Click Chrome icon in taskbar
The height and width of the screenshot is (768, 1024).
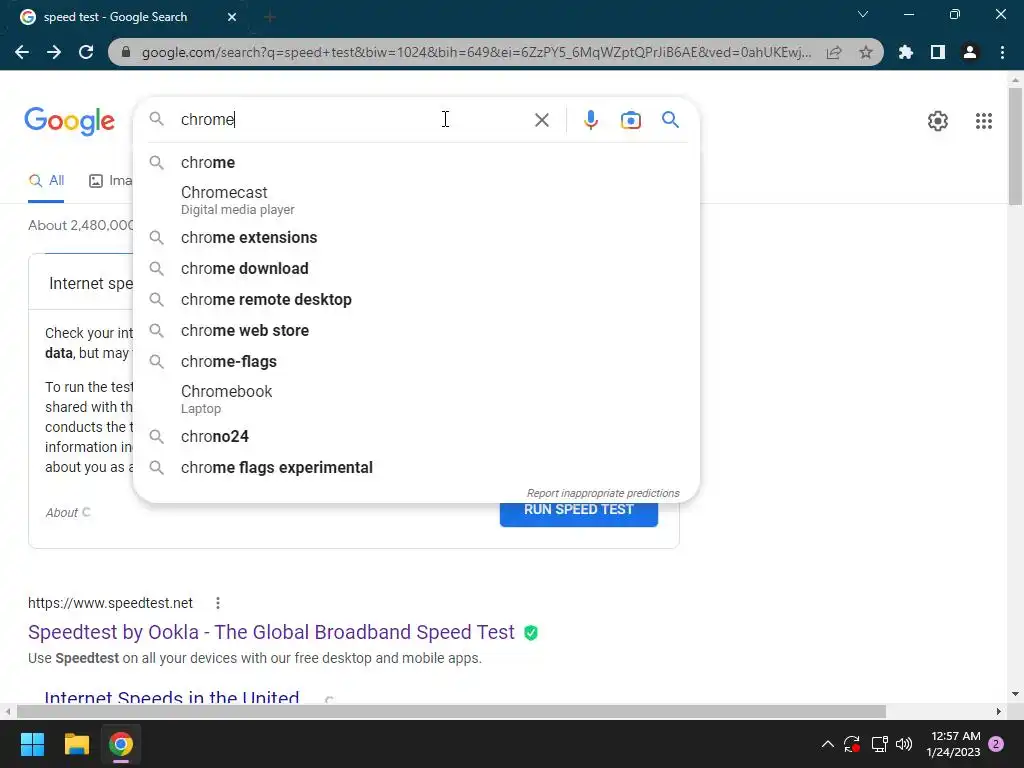click(x=121, y=744)
